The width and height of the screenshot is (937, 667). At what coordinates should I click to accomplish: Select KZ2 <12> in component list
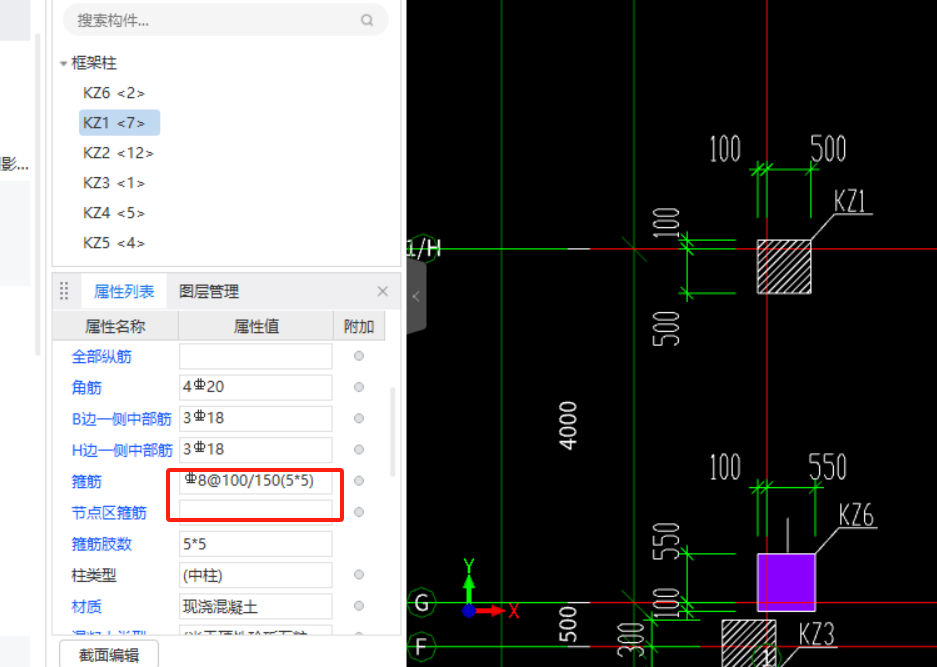118,153
